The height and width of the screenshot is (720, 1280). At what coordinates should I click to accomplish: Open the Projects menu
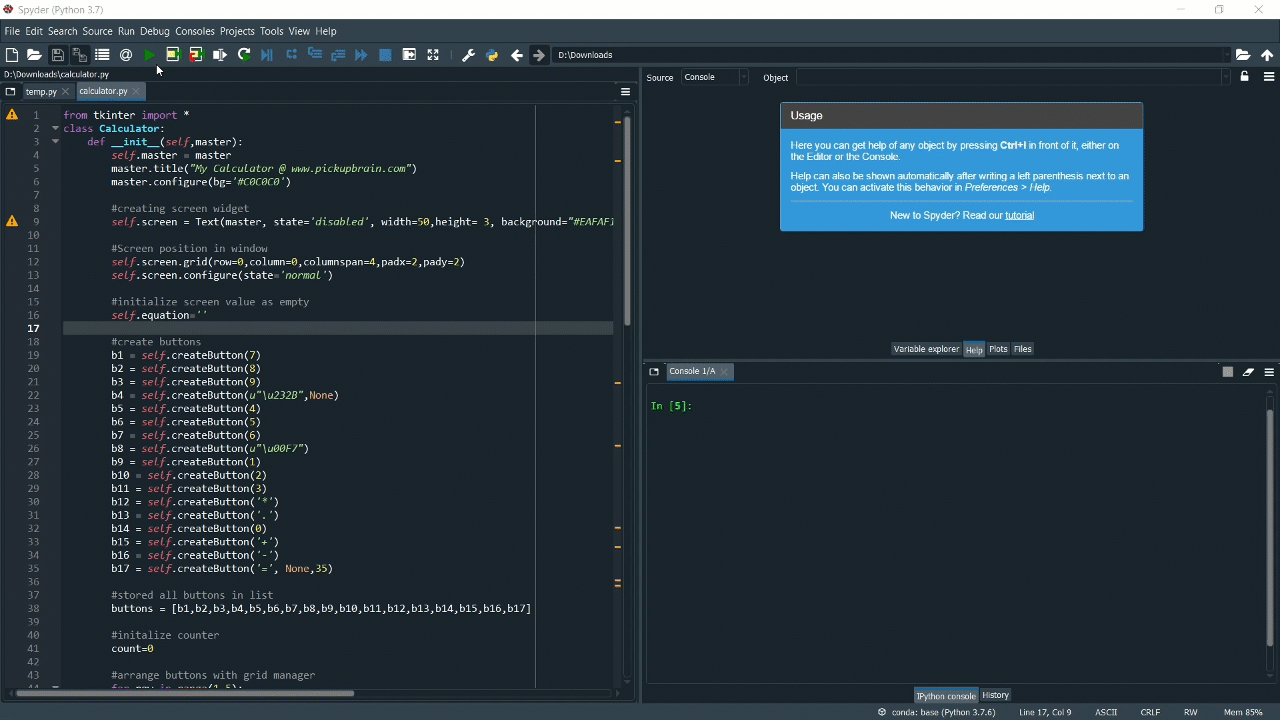(237, 31)
